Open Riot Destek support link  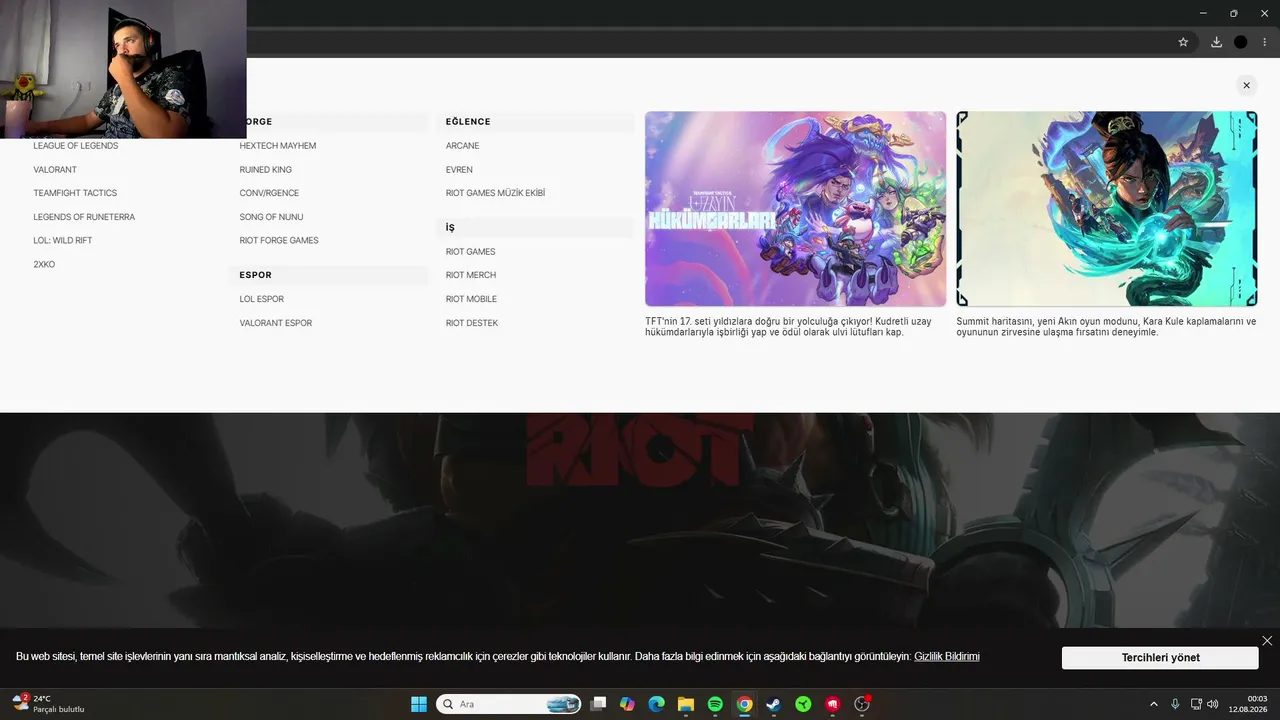click(x=472, y=323)
